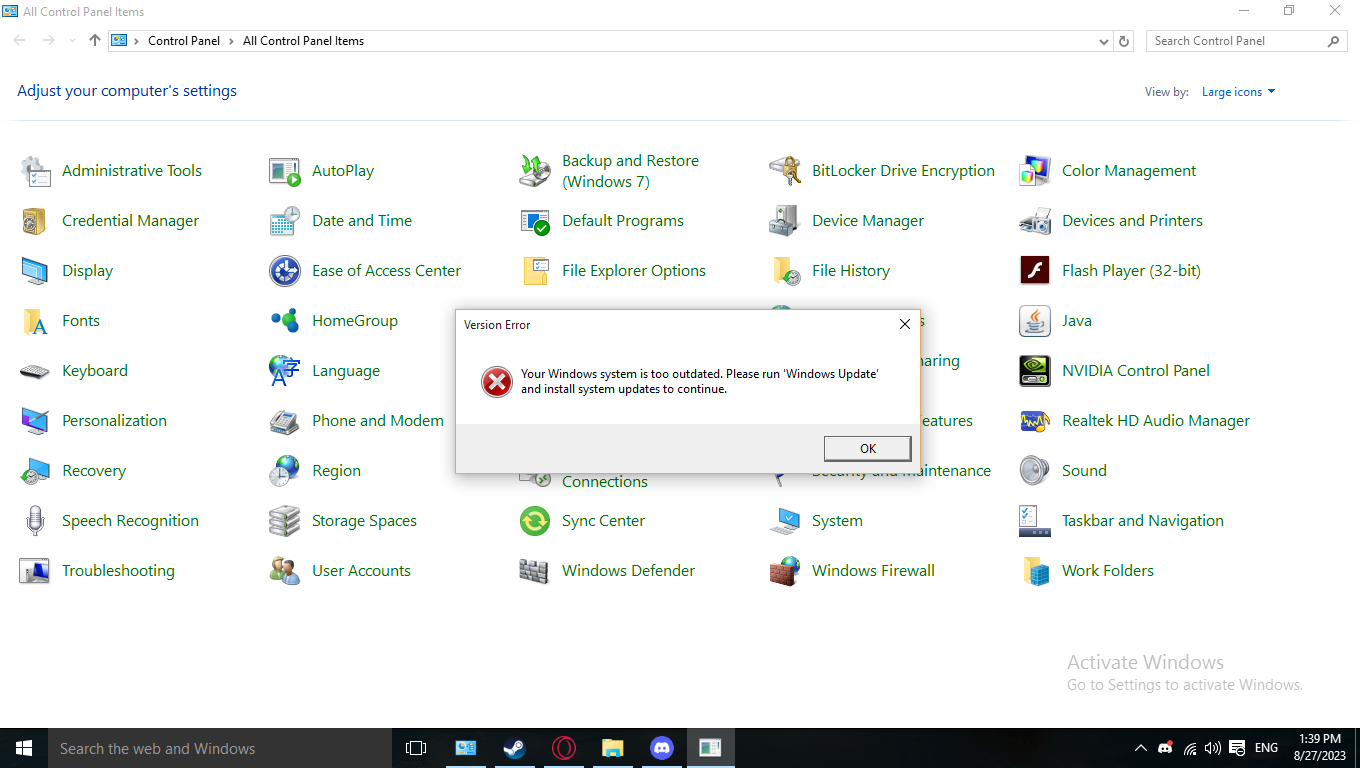The image size is (1360, 768).
Task: Open the File History icon
Action: (785, 271)
